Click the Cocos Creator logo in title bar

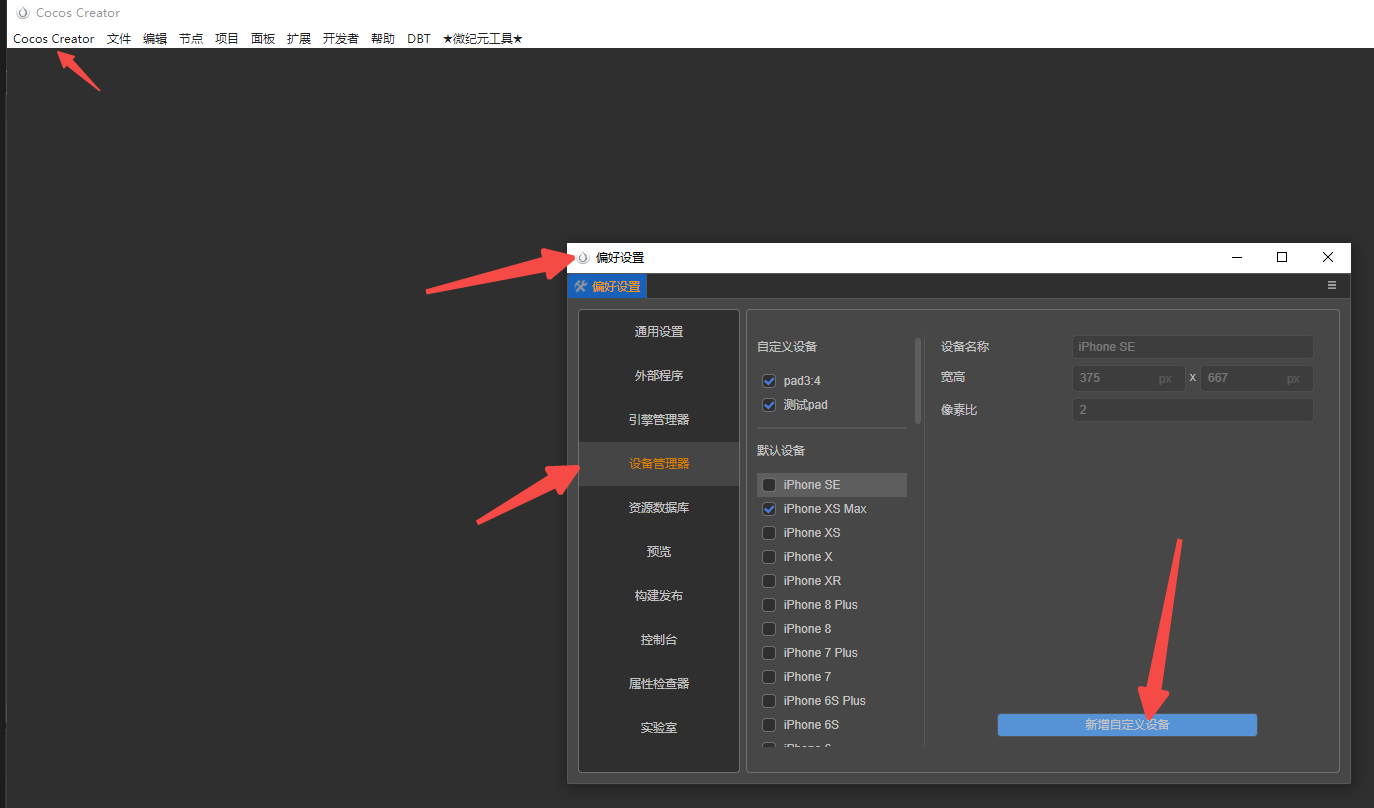point(23,13)
